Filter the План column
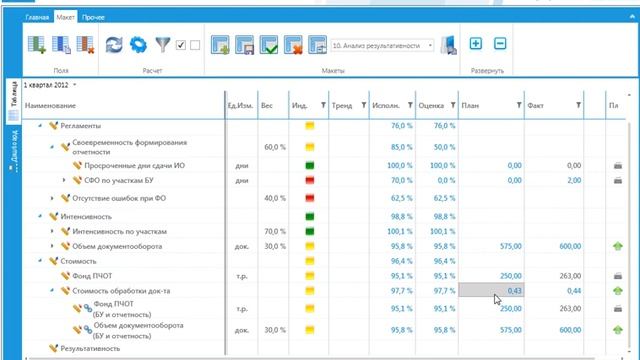This screenshot has width=640, height=360. pyautogui.click(x=519, y=105)
